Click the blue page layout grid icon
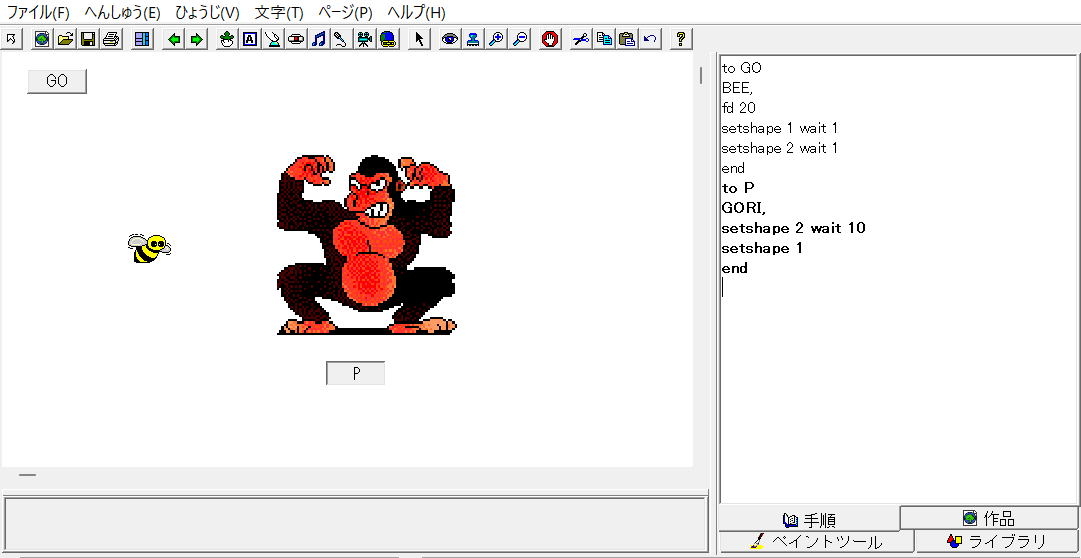 [142, 39]
